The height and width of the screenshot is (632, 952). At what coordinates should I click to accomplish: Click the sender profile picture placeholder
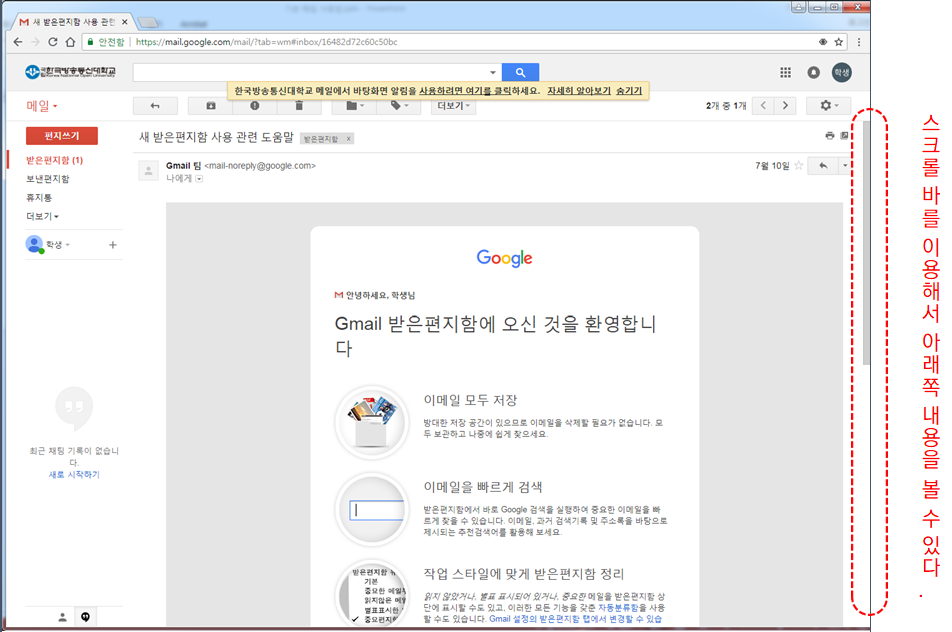pos(148,171)
